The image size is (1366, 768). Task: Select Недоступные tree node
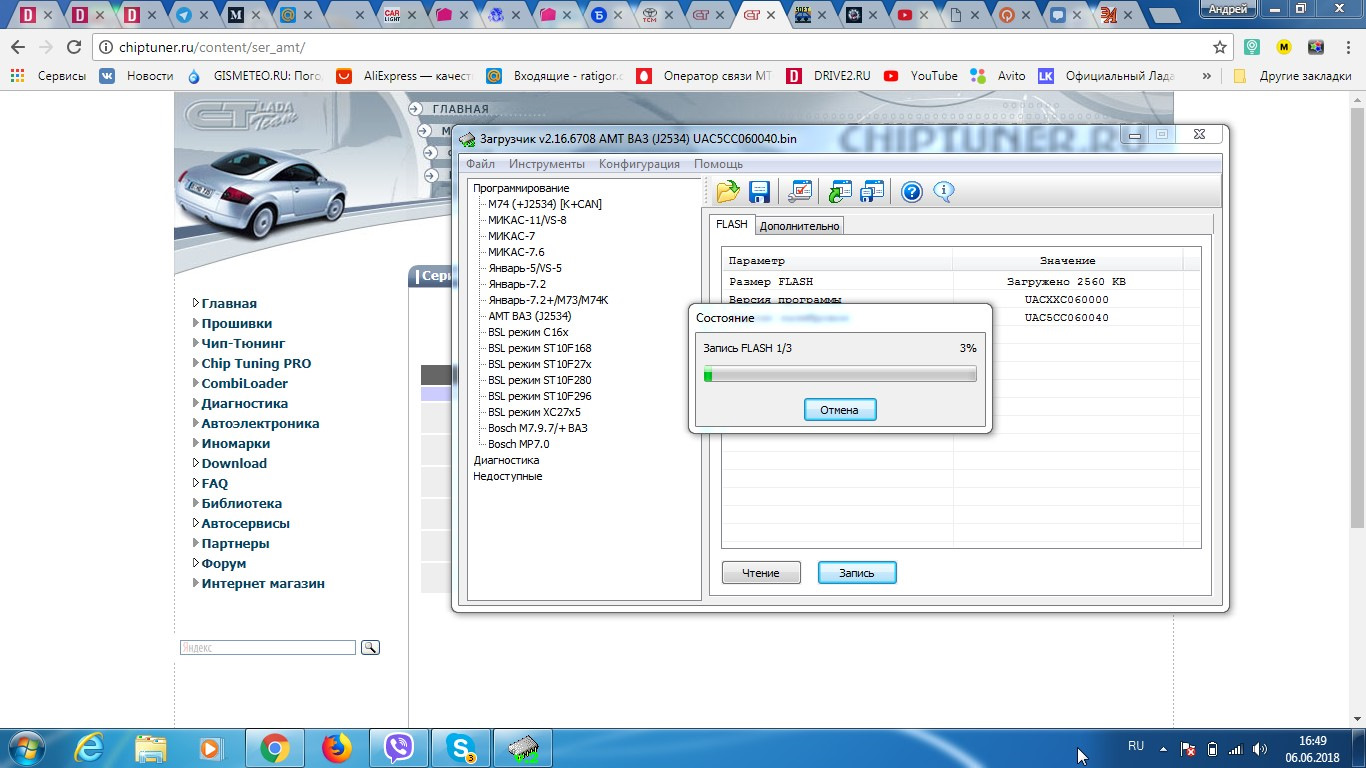click(508, 476)
